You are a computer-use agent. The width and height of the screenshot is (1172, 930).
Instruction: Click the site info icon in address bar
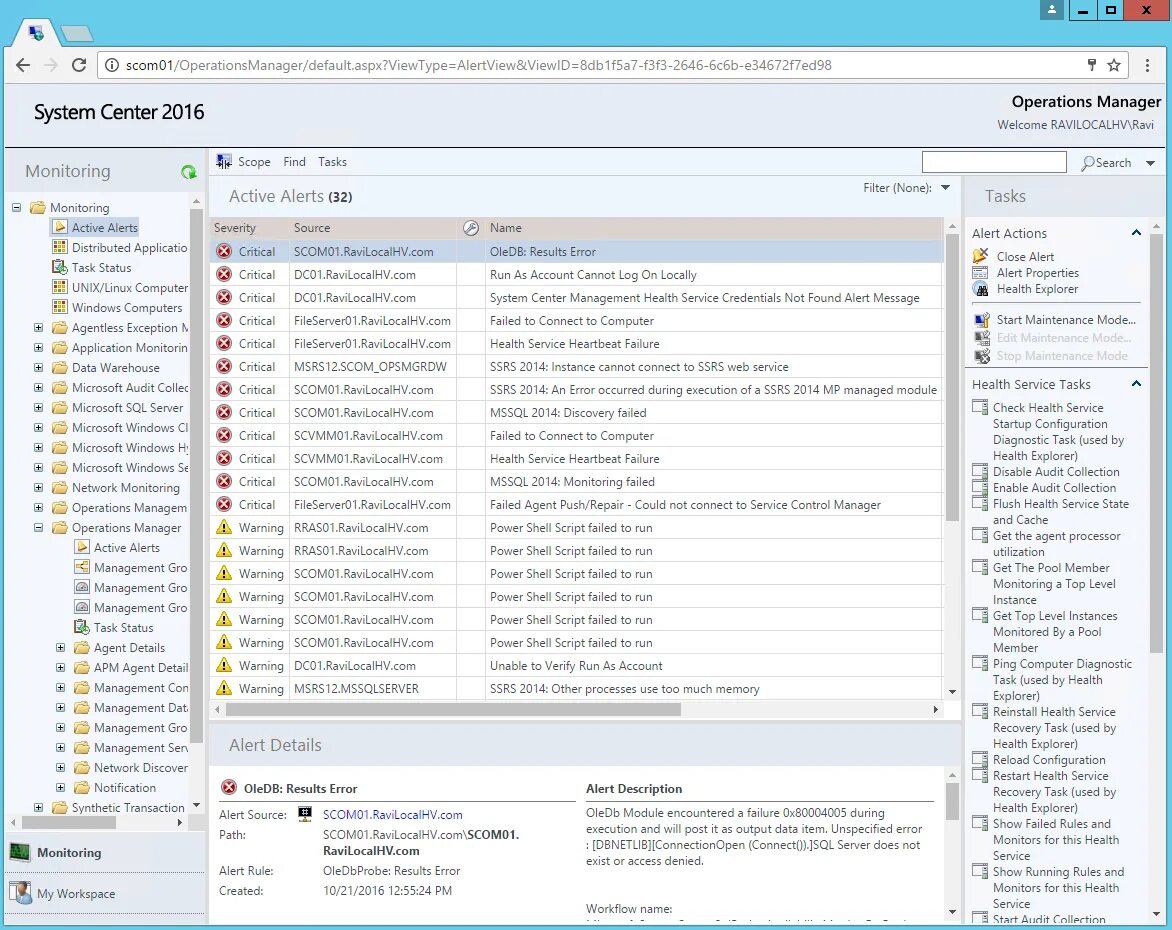click(111, 65)
